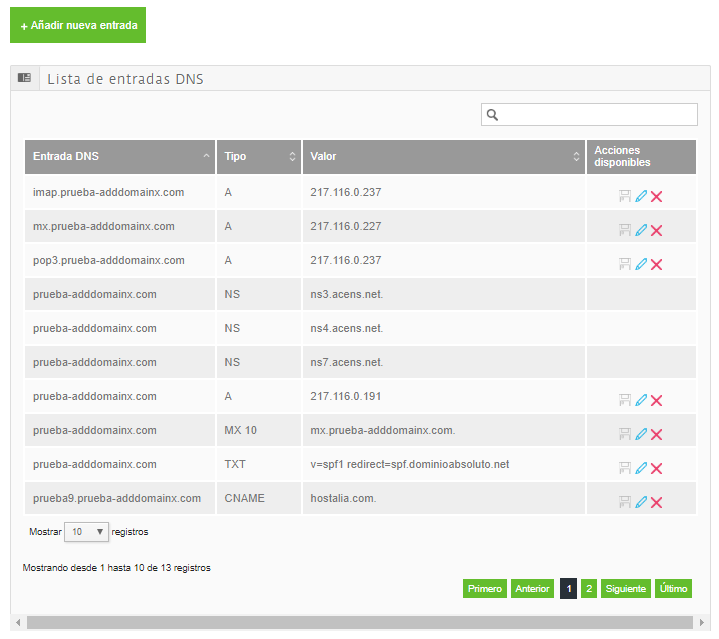Sort table by Valor column

(x=443, y=157)
